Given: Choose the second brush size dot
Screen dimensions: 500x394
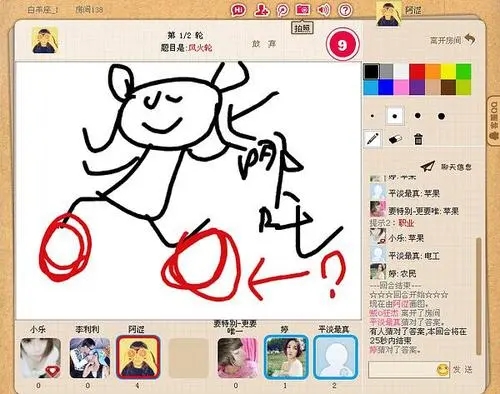Looking at the screenshot, I should pos(395,116).
